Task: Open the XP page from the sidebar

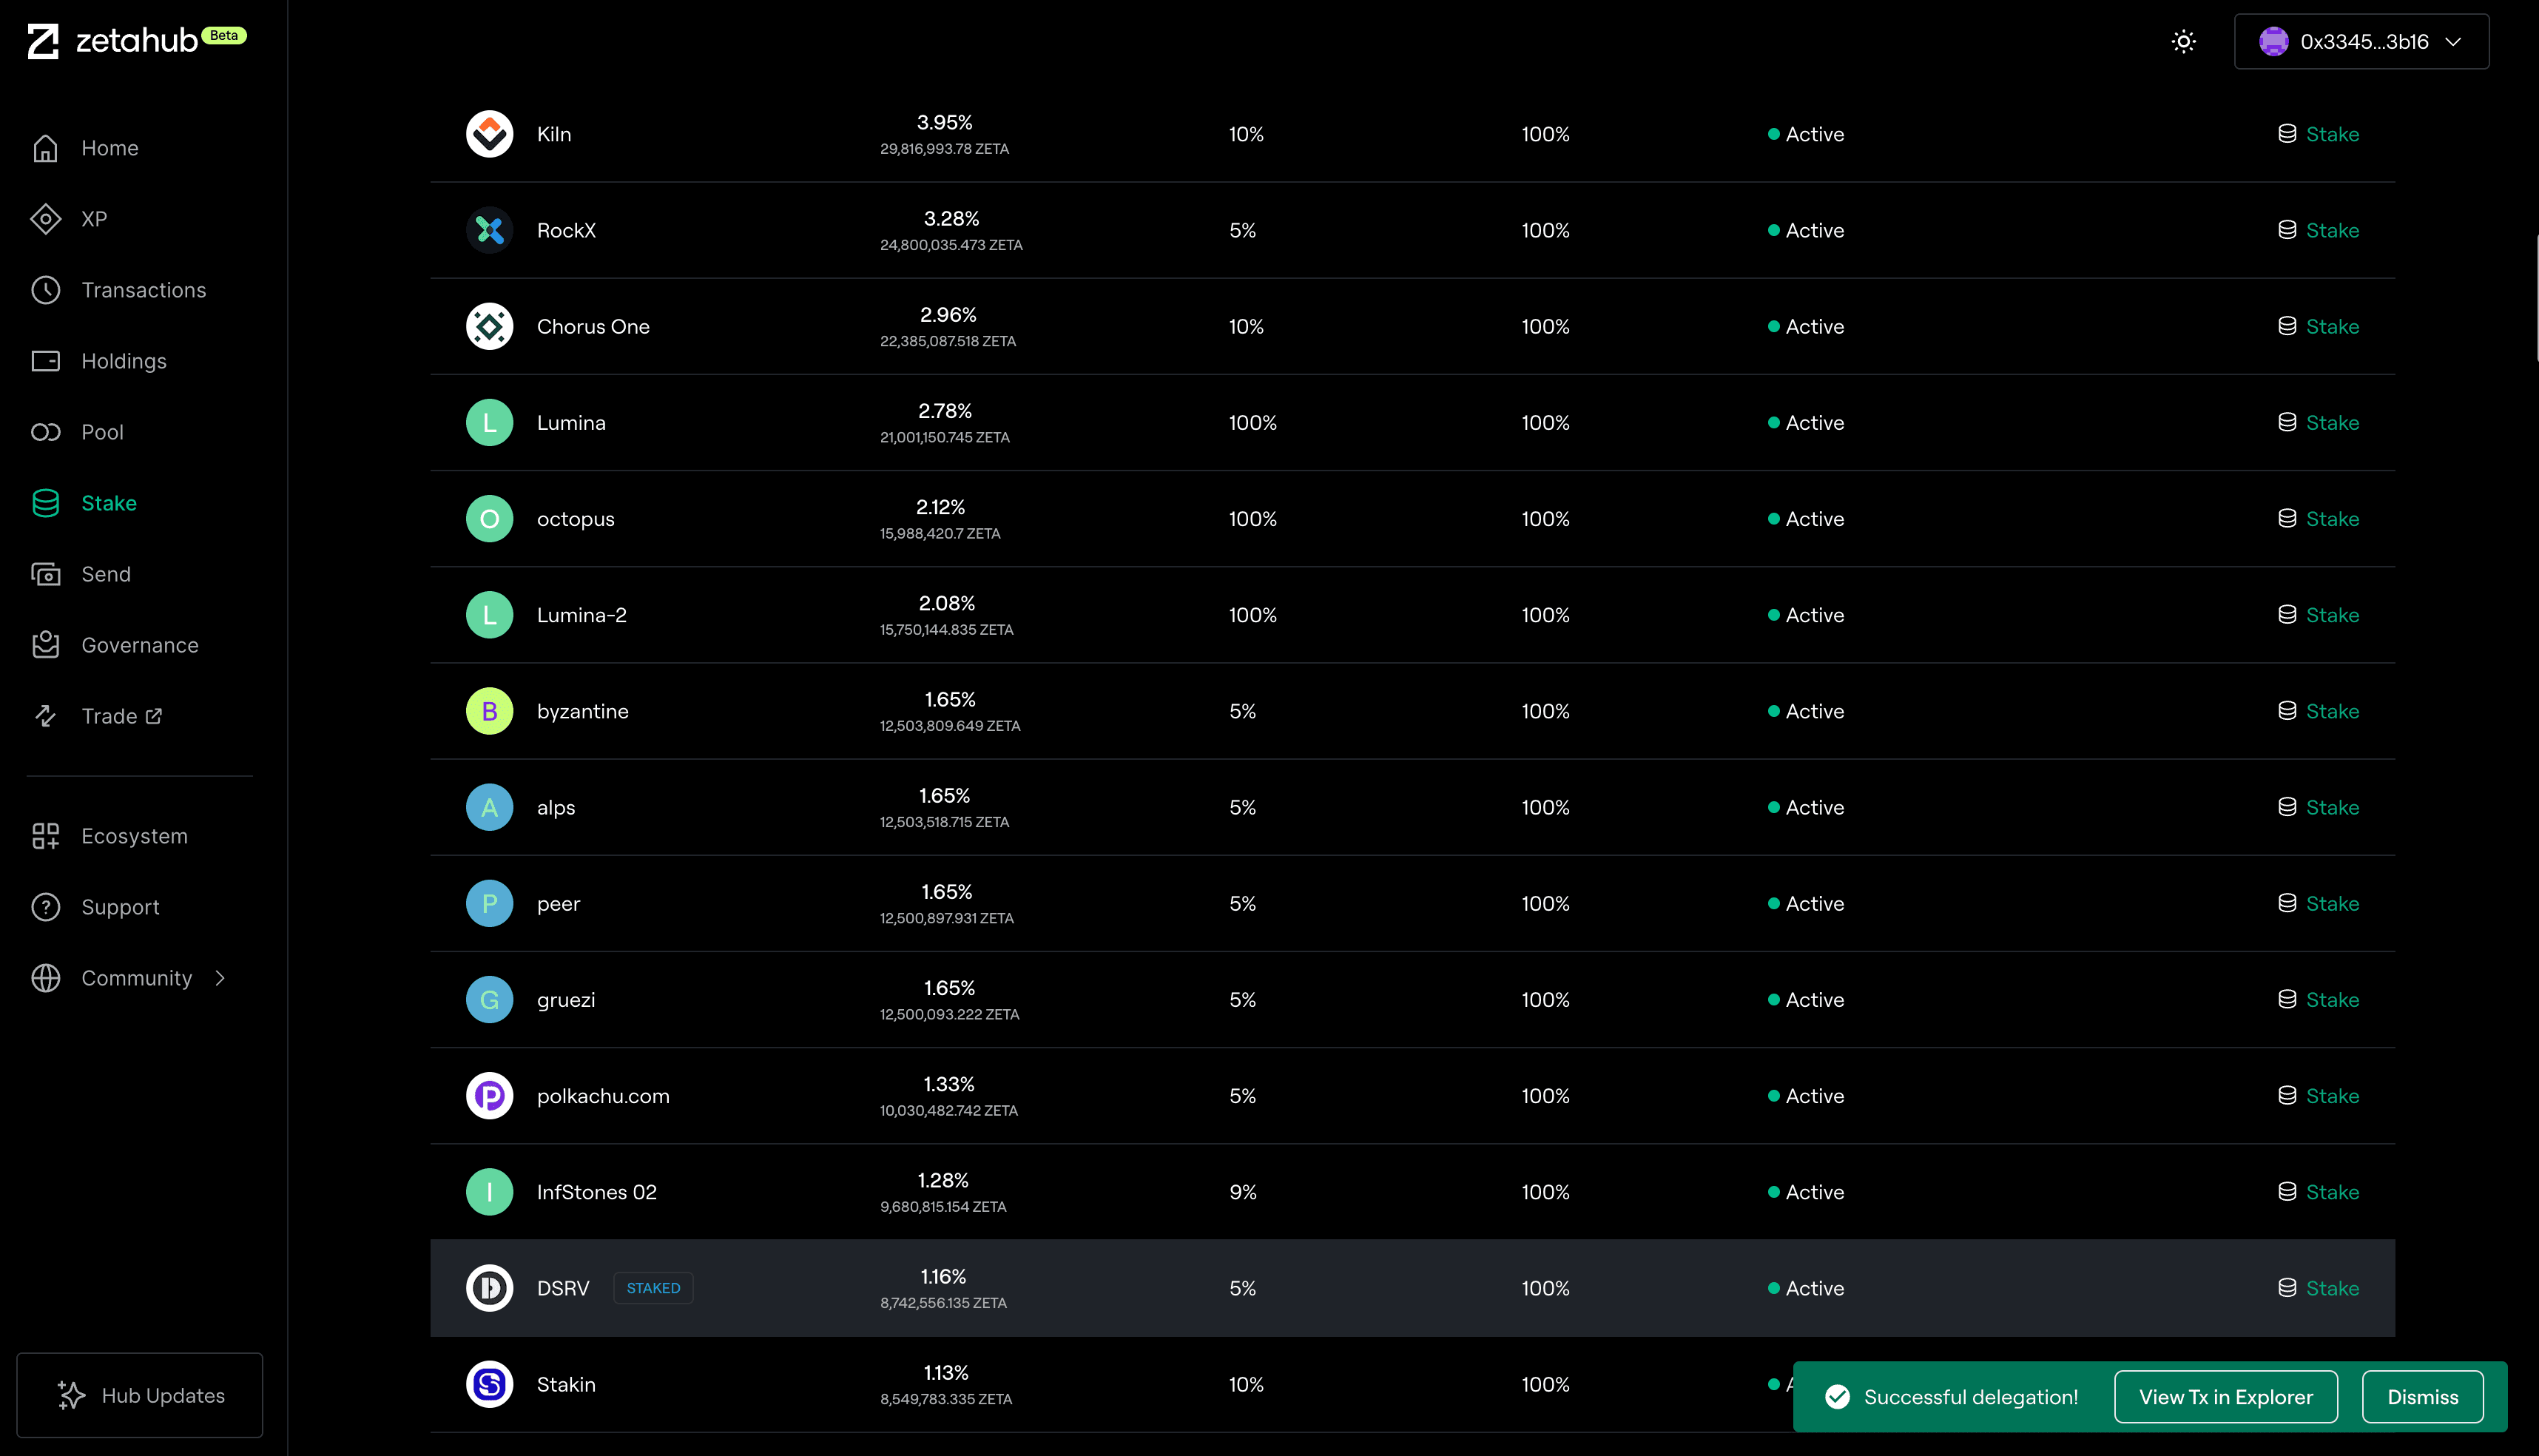Action: [94, 219]
